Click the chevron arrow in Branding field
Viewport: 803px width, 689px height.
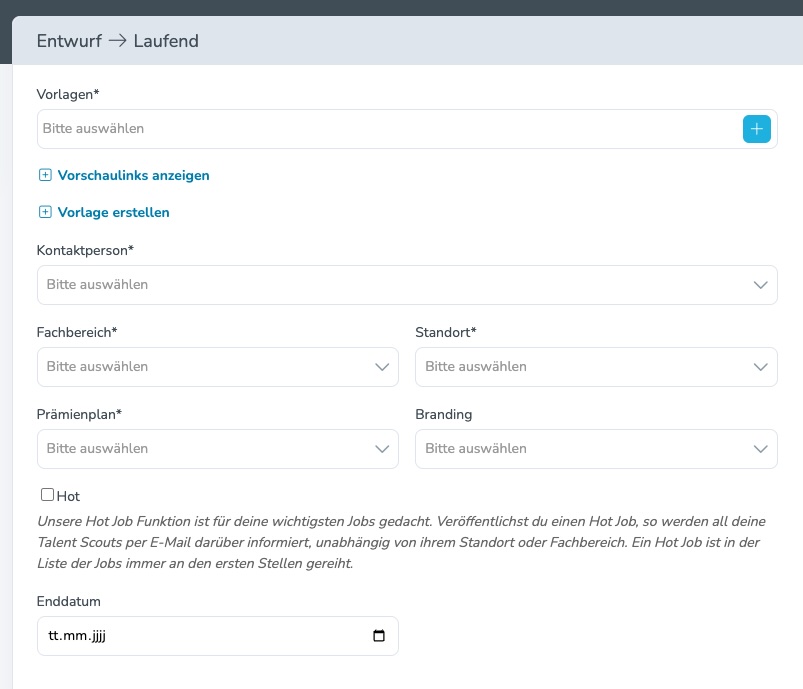(x=760, y=449)
